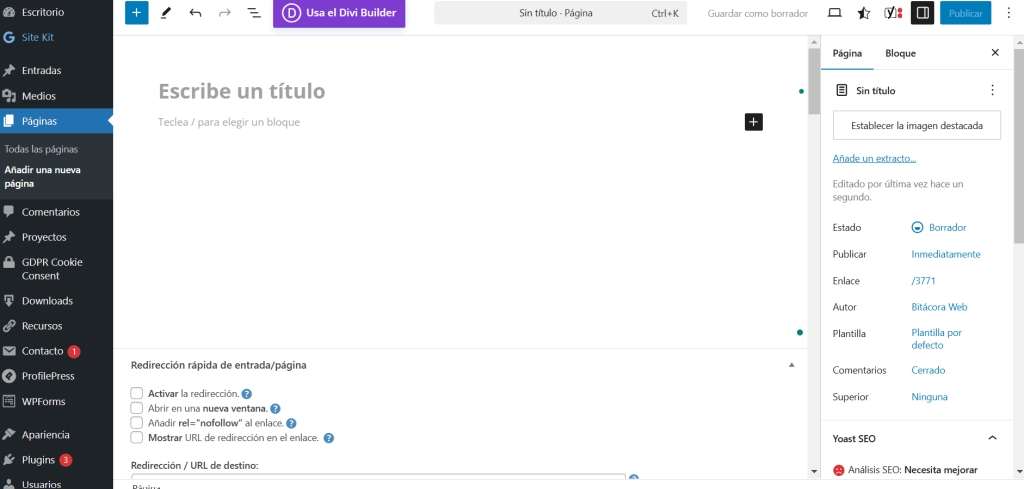Click the Redo arrow
The height and width of the screenshot is (489, 1024).
click(x=225, y=13)
